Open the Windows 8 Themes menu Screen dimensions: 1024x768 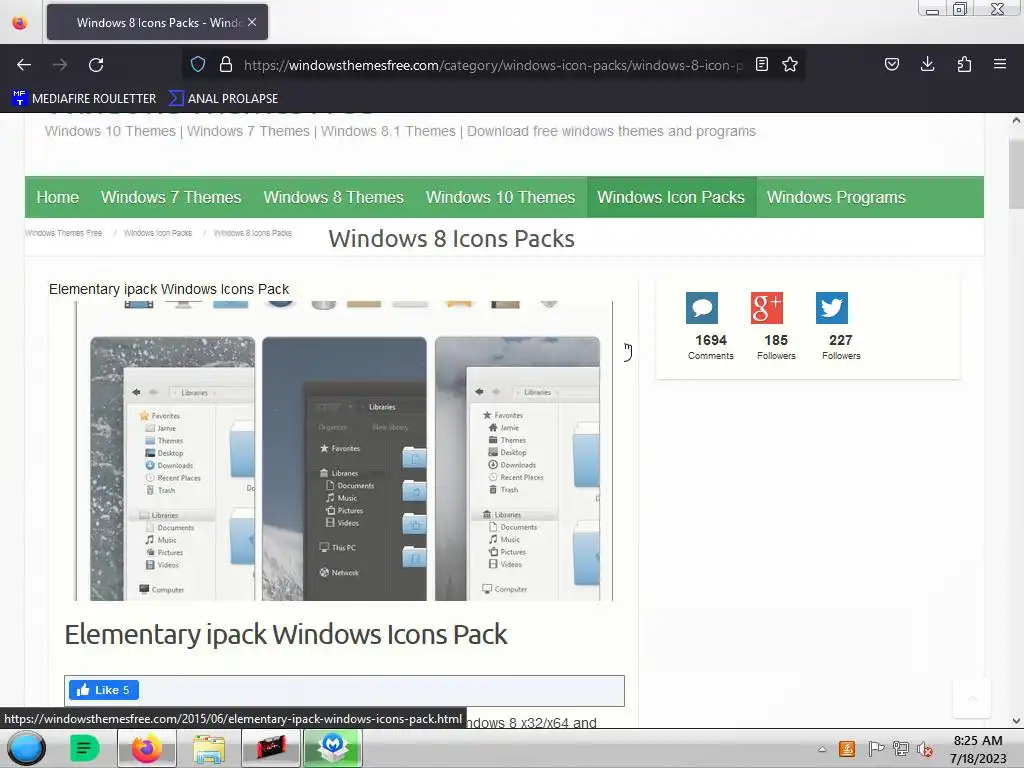[334, 197]
